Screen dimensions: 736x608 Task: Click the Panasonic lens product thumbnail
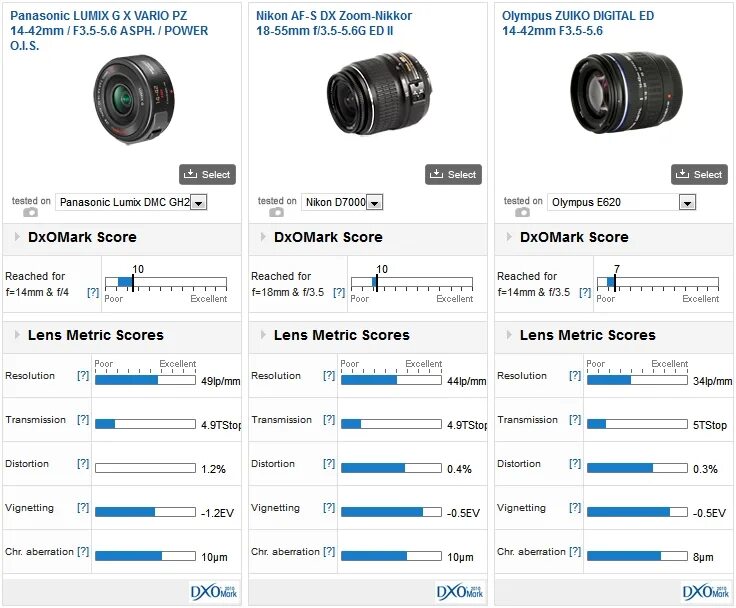click(134, 100)
